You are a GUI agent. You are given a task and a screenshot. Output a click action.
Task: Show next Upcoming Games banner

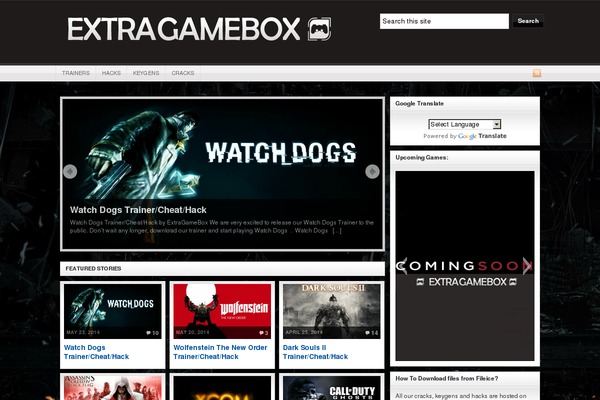pos(527,265)
